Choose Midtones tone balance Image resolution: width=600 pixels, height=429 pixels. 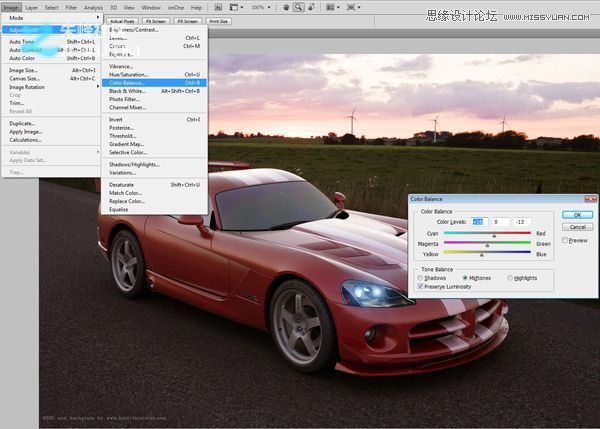(x=467, y=277)
